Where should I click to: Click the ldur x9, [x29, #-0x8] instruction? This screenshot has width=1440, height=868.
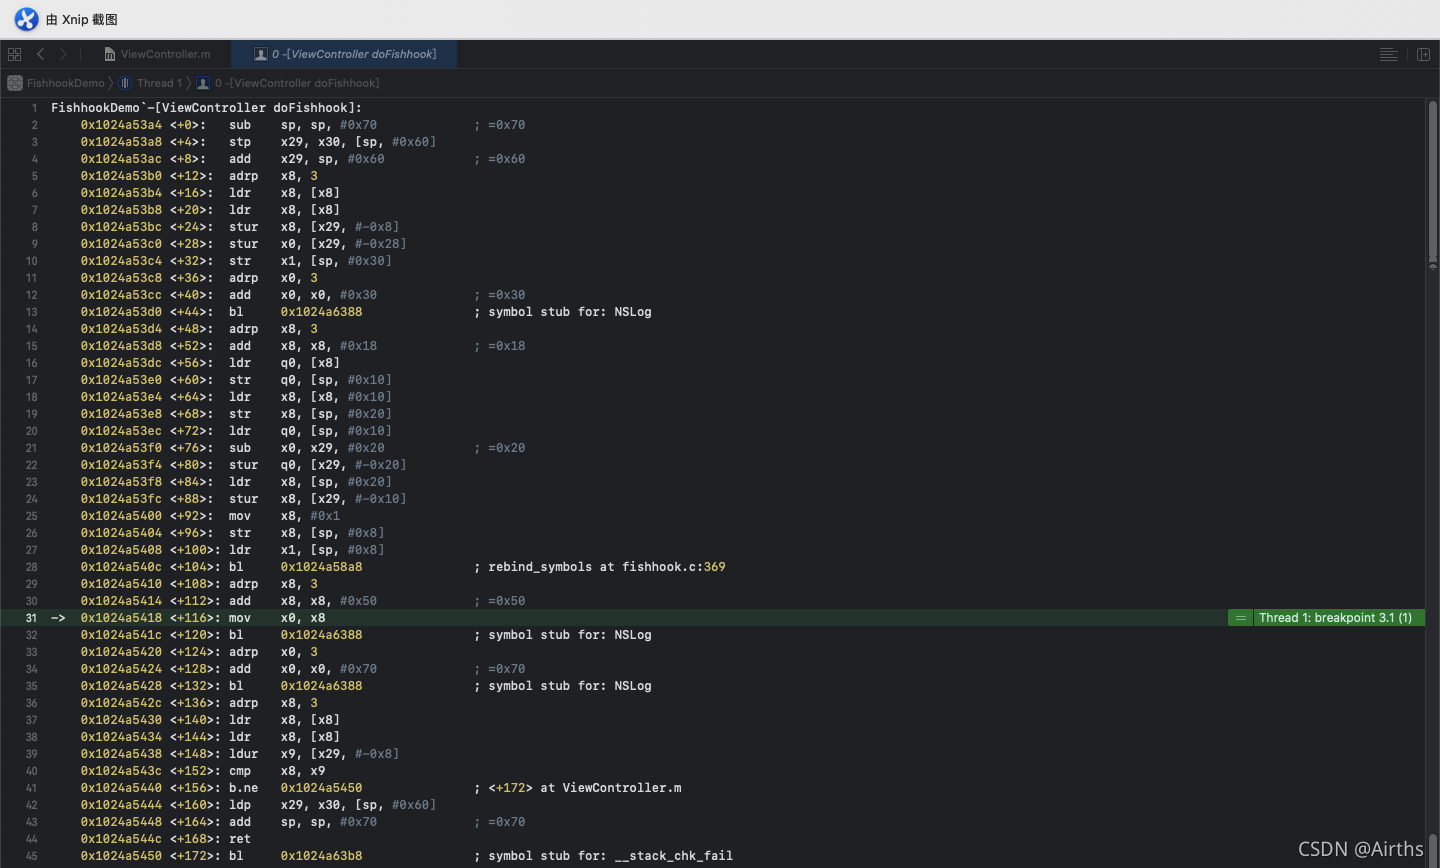(314, 754)
